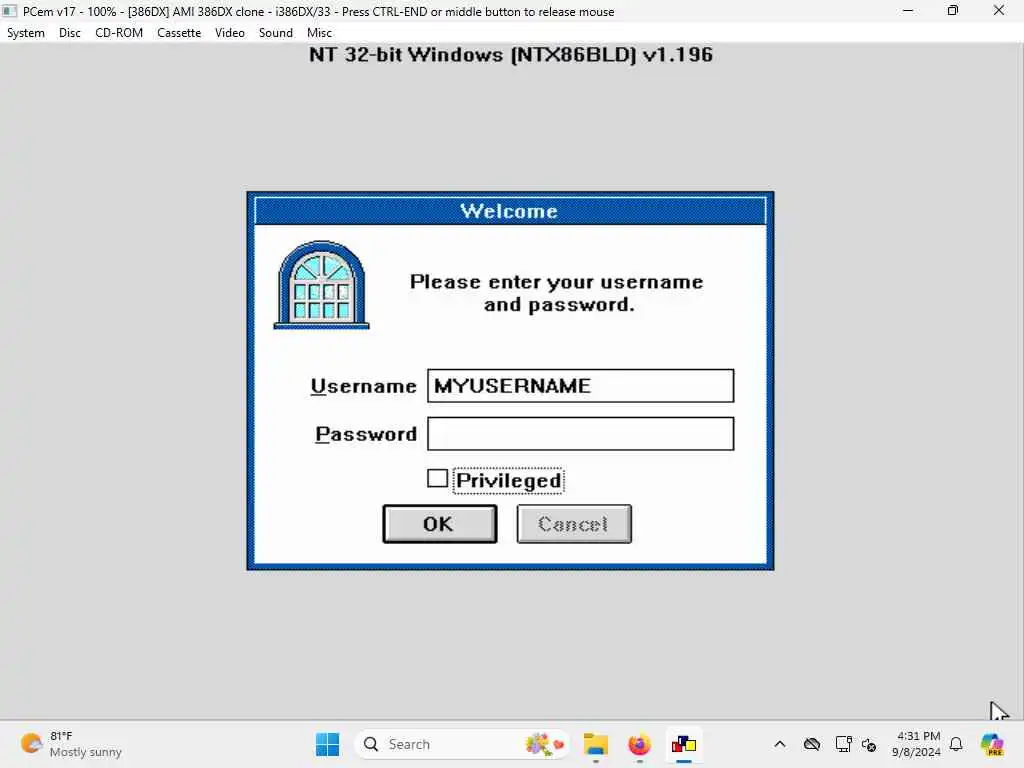Open the weather widget showing 81°F
1024x768 pixels.
pyautogui.click(x=71, y=744)
